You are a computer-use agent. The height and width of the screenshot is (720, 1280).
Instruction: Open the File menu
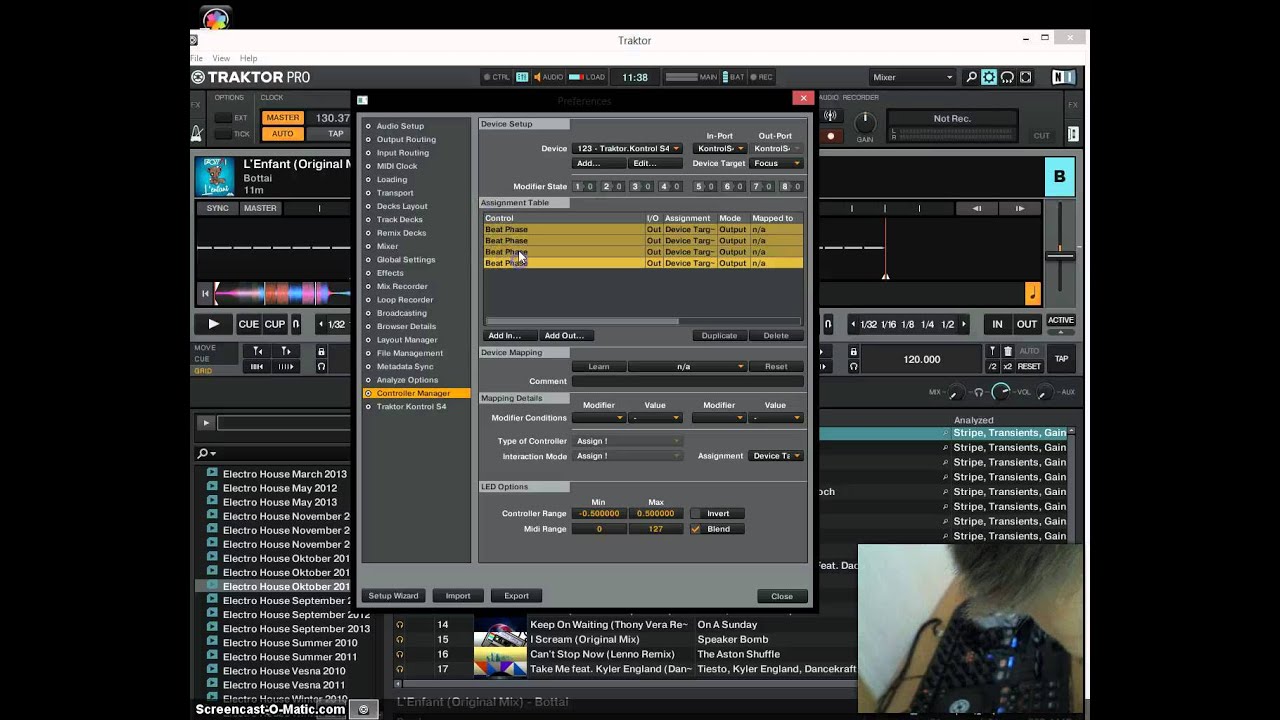[x=196, y=58]
